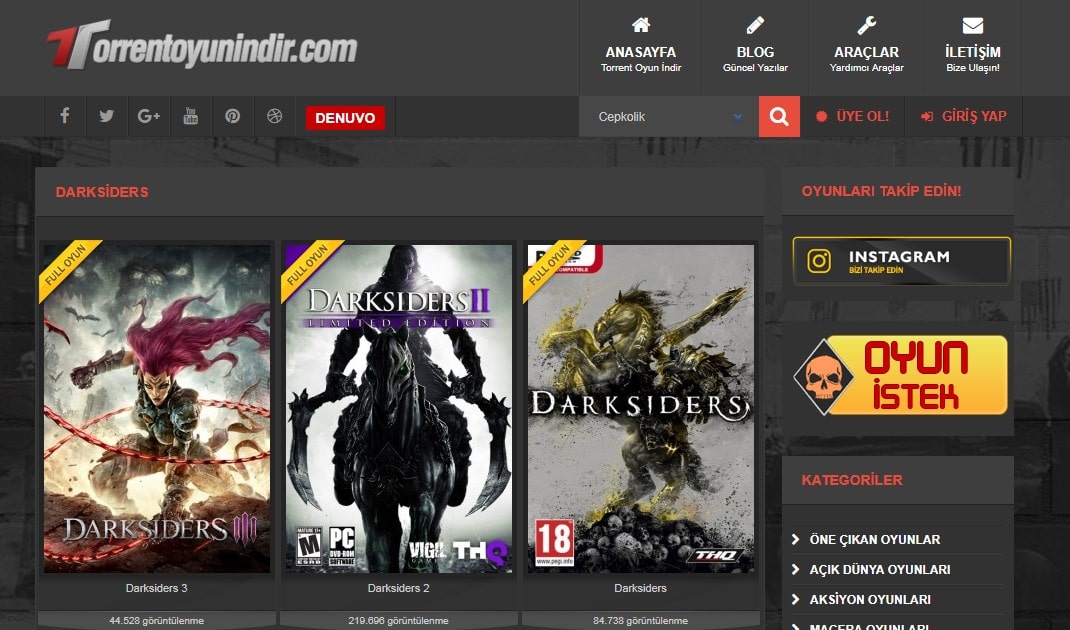
Task: Open the Facebook social icon
Action: pyautogui.click(x=65, y=116)
